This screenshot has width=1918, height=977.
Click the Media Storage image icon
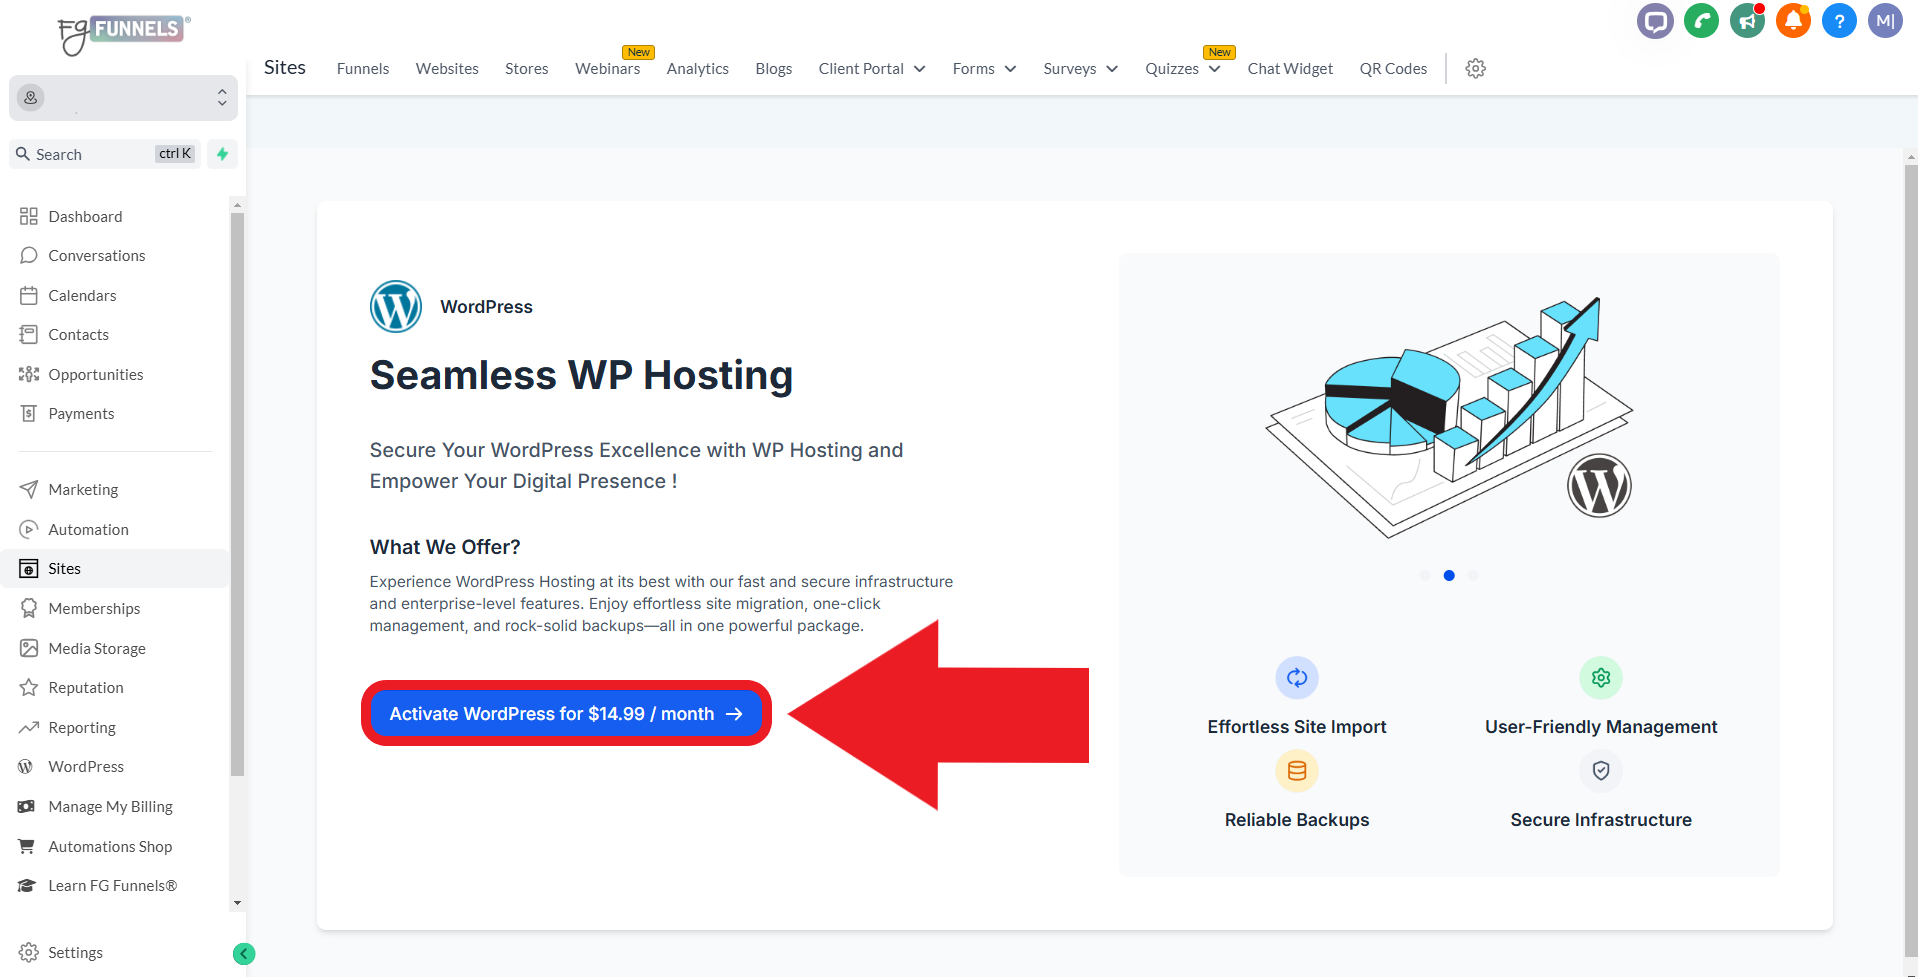(x=29, y=648)
